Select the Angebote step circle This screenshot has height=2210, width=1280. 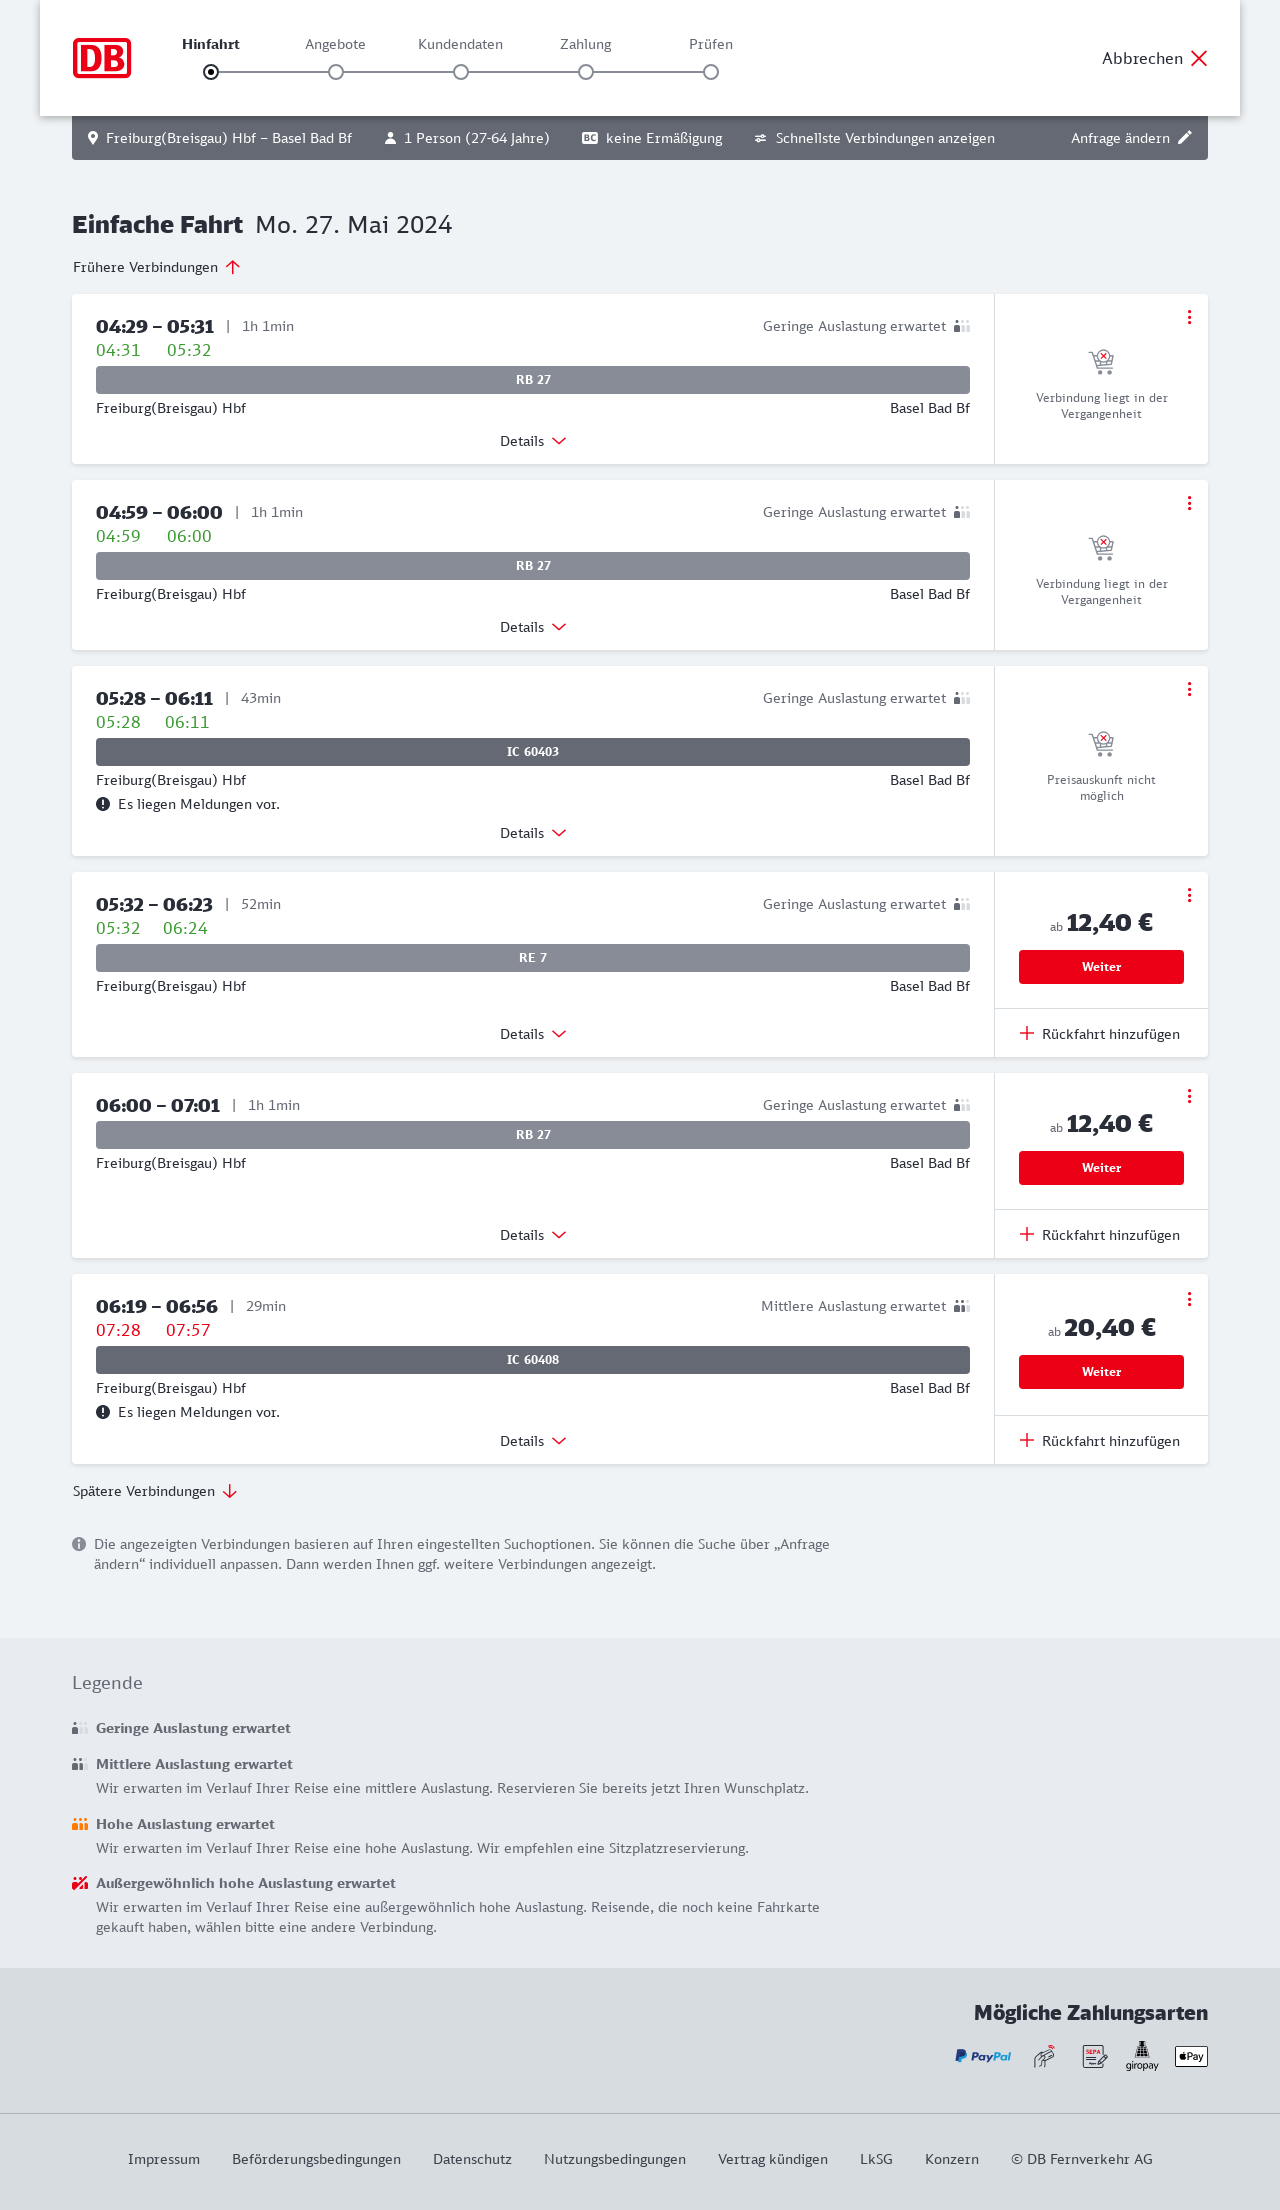click(x=336, y=72)
